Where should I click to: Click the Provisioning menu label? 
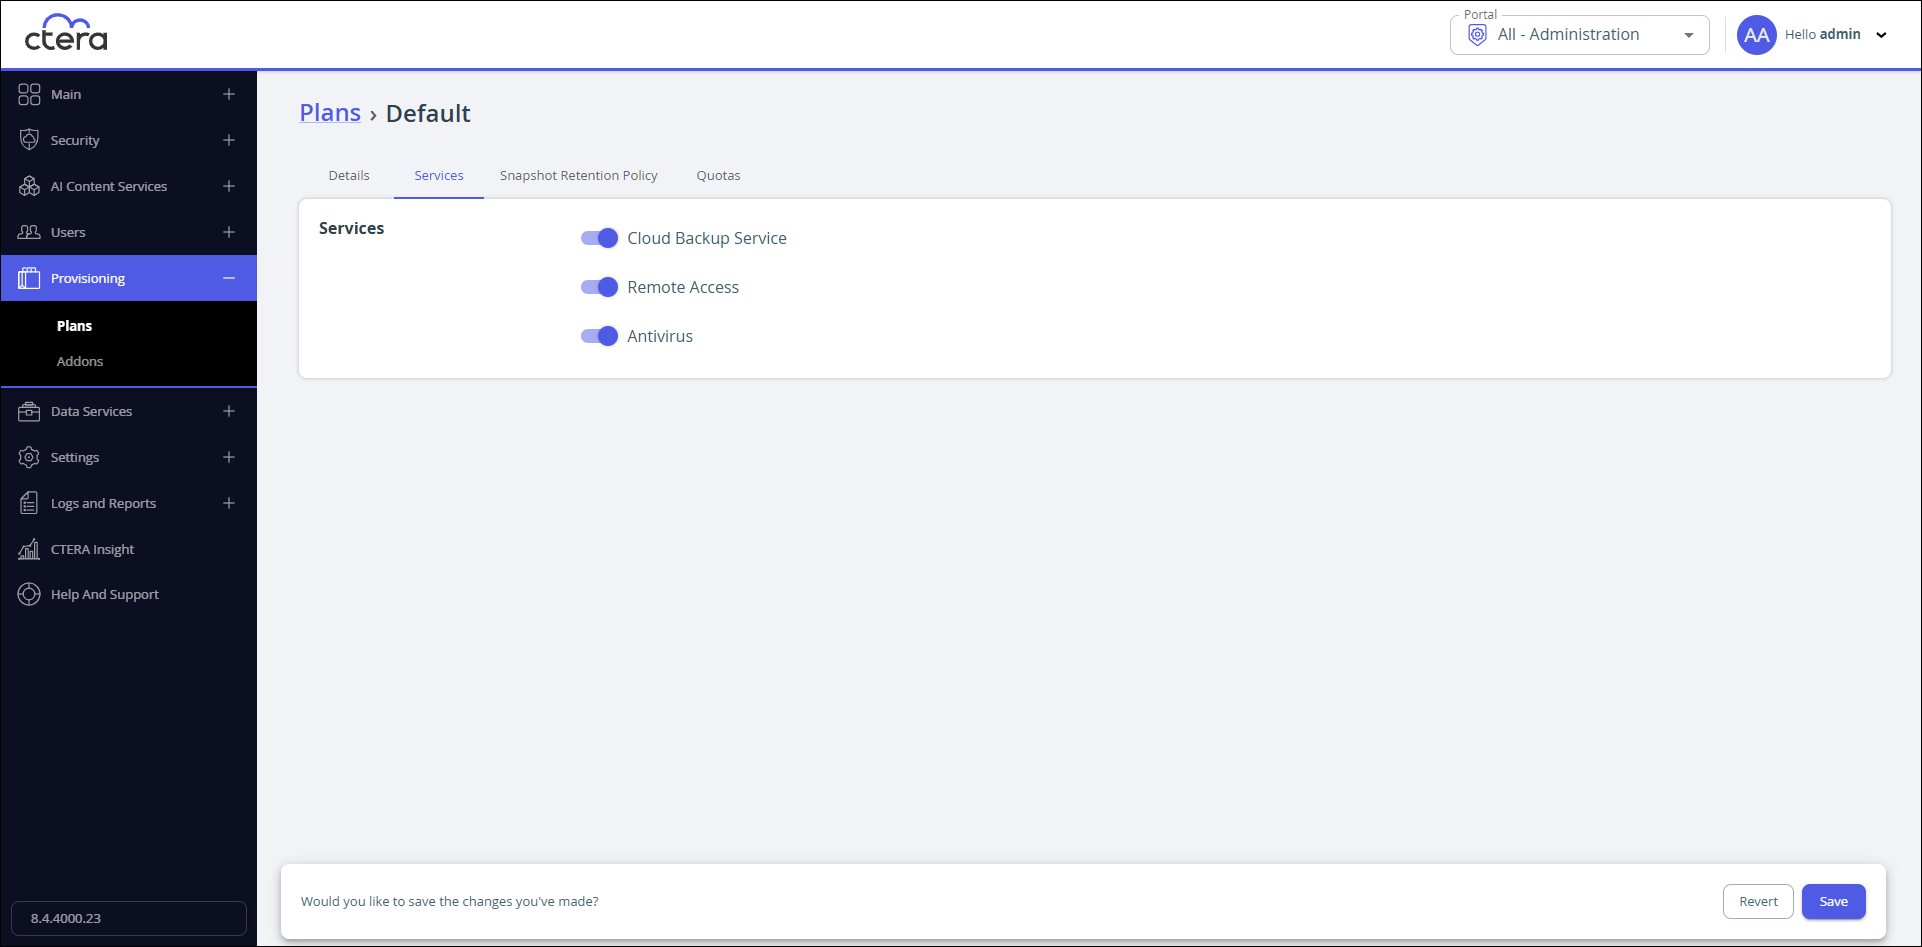click(x=88, y=278)
